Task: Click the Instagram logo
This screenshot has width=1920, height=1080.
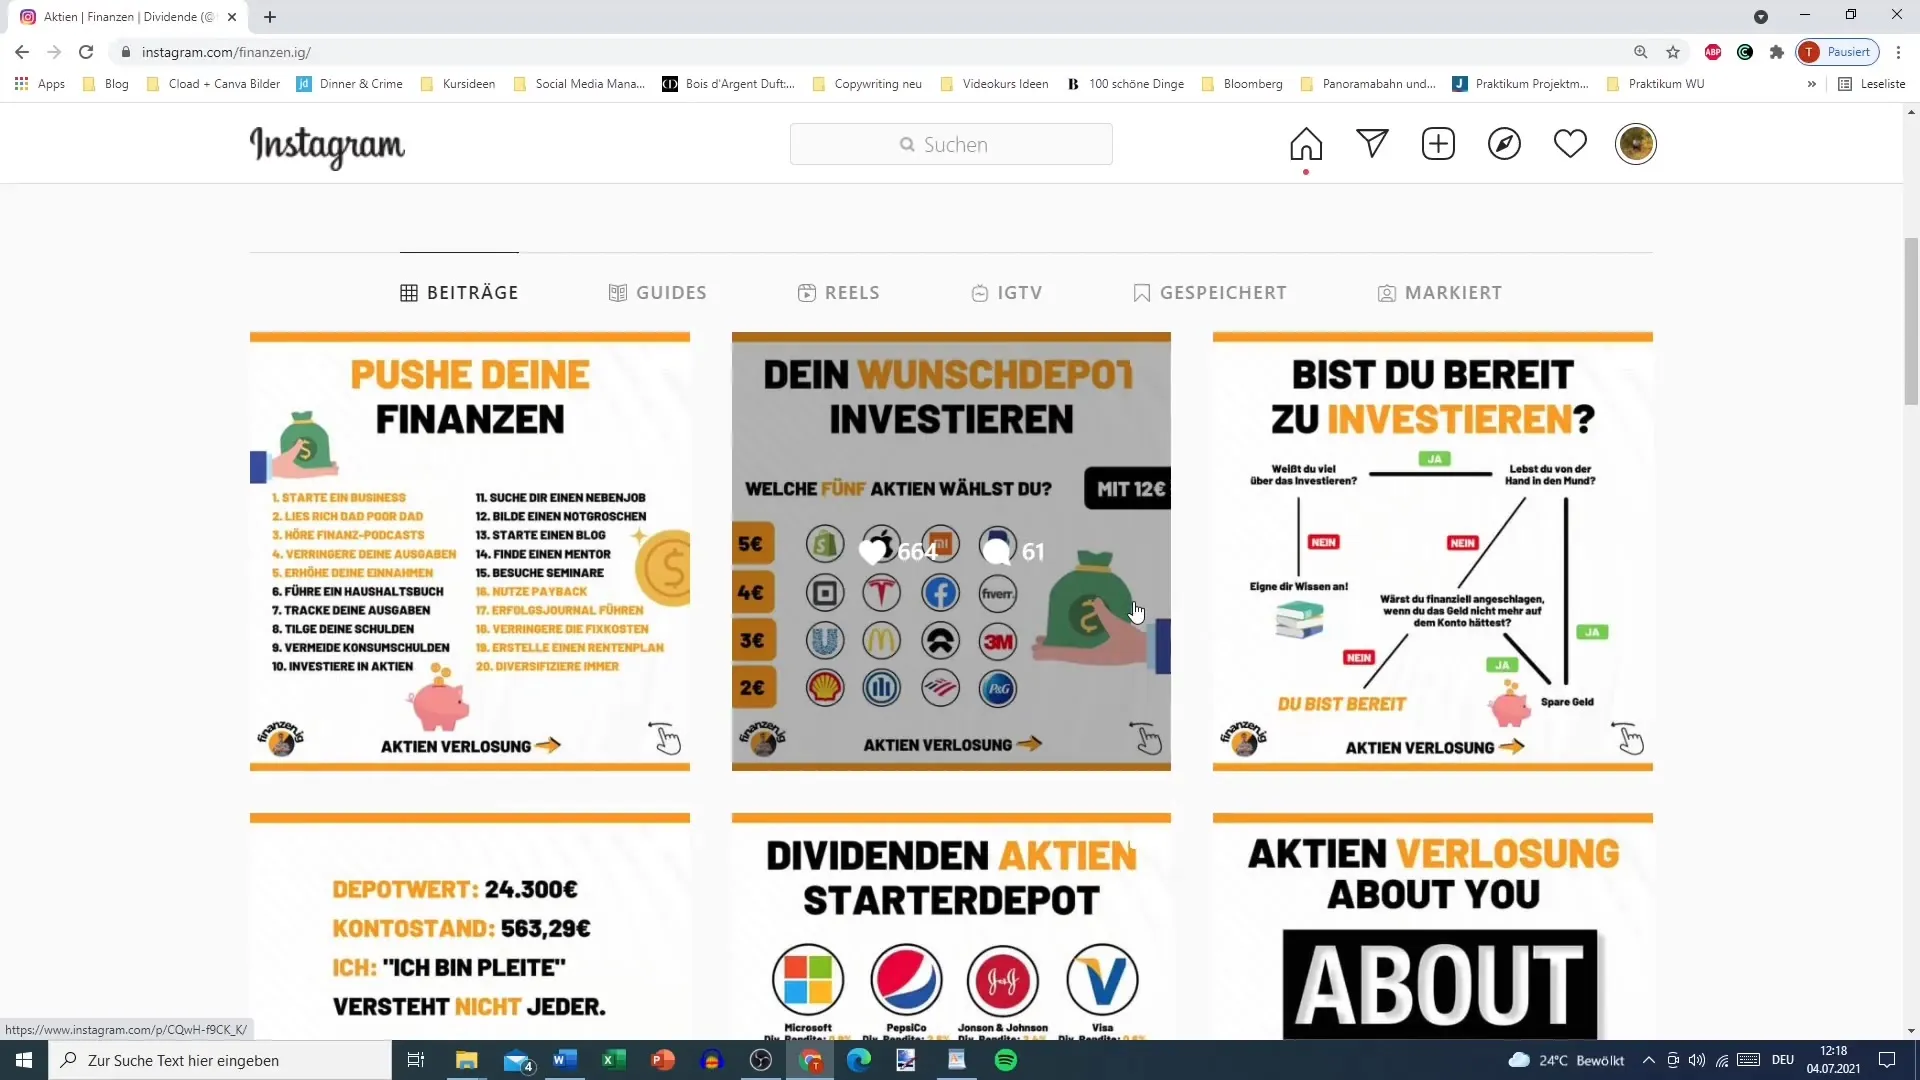Action: (327, 146)
